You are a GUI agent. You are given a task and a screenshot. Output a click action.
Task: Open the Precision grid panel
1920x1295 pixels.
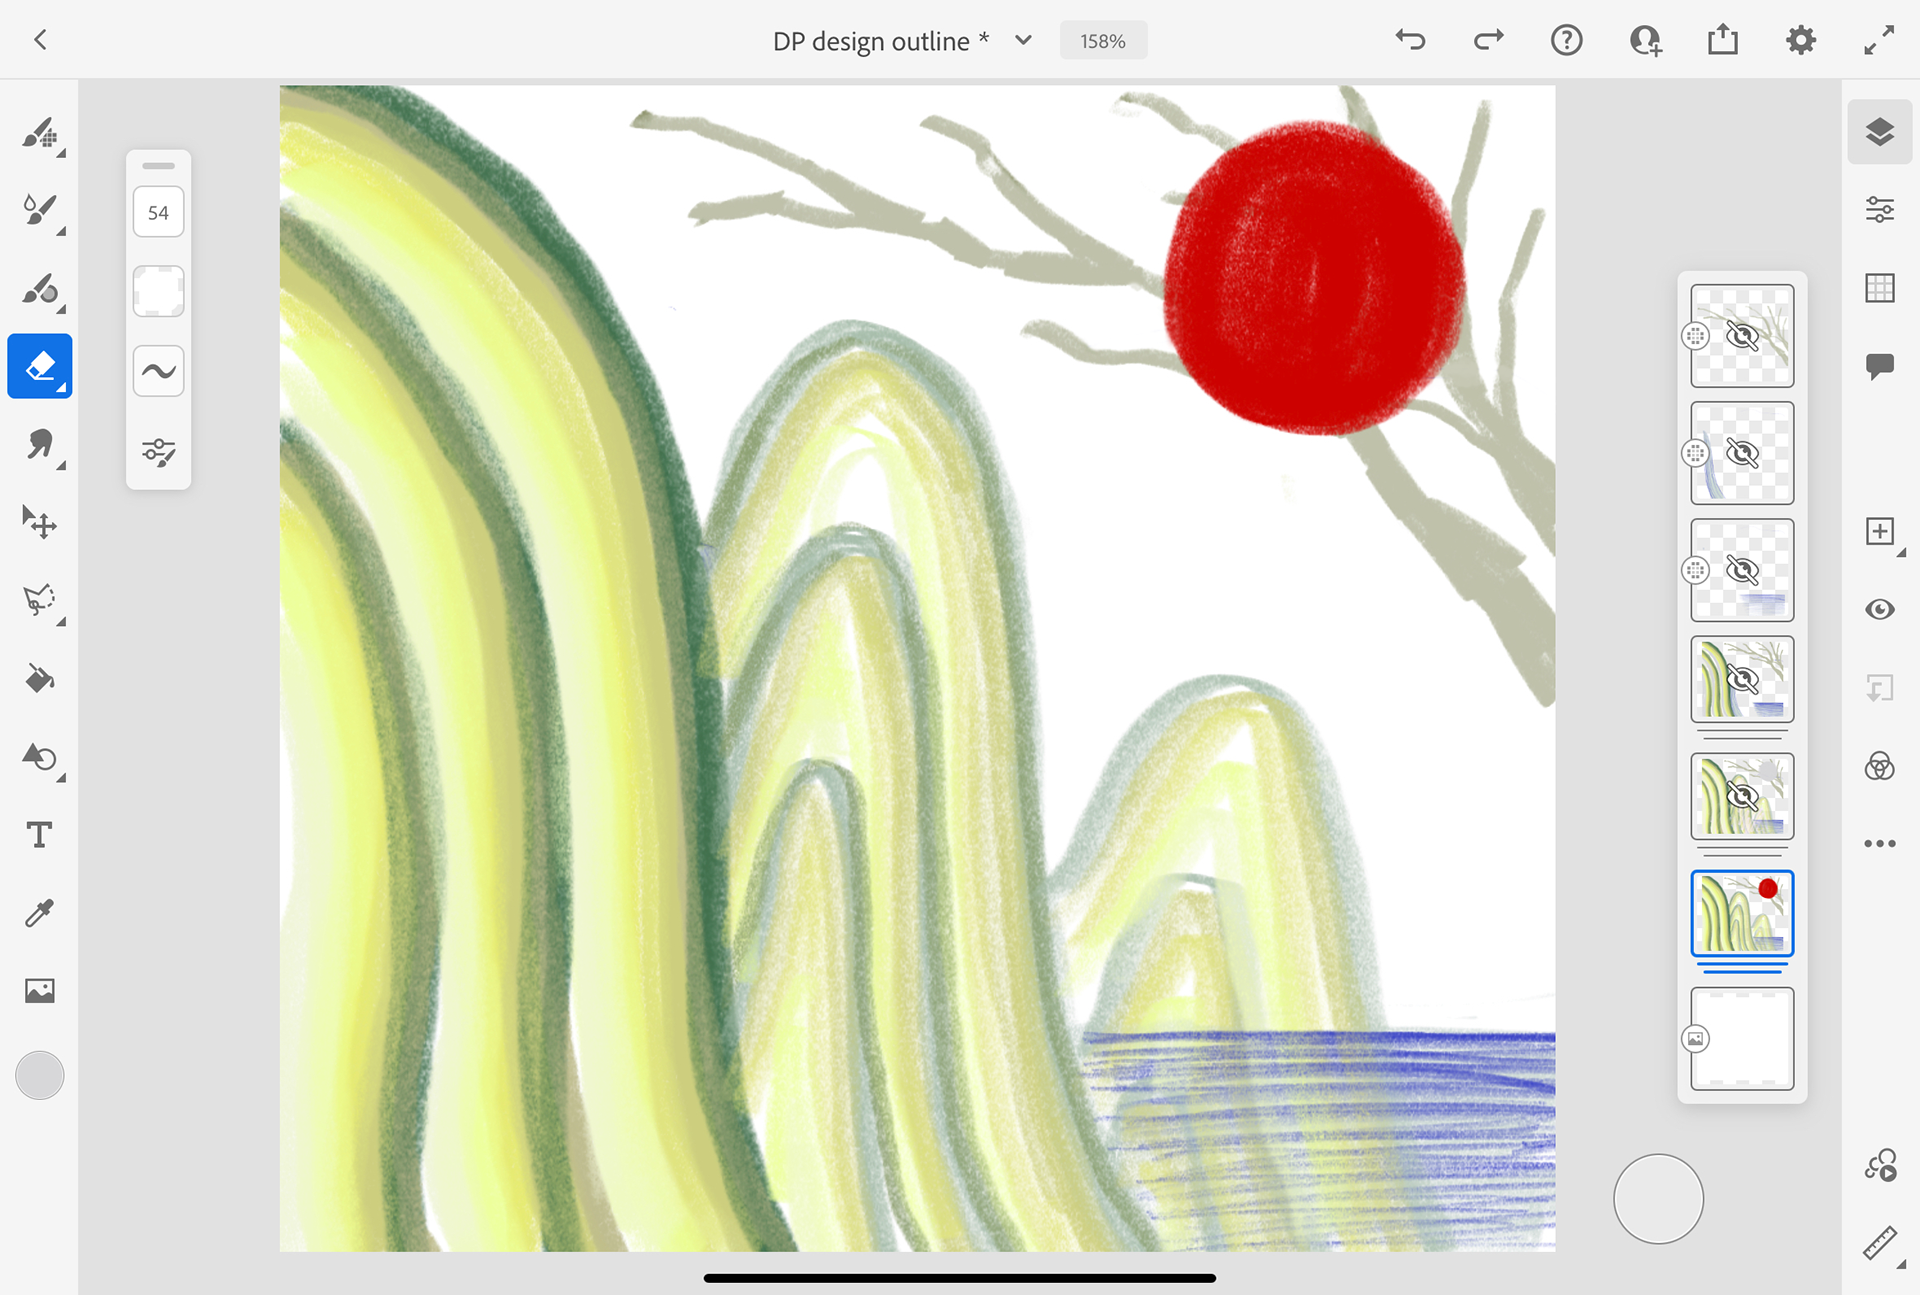(x=1880, y=288)
